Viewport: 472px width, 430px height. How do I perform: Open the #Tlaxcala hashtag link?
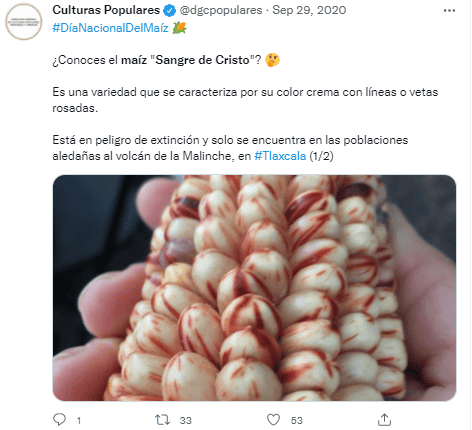pos(280,156)
